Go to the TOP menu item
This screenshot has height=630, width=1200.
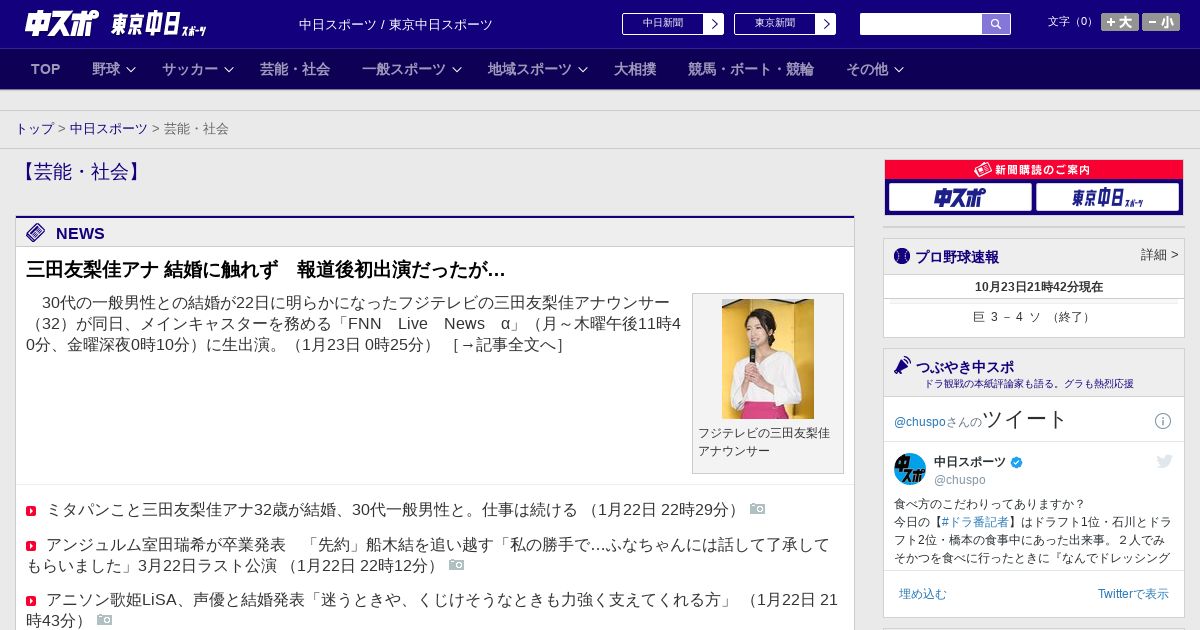click(x=46, y=69)
